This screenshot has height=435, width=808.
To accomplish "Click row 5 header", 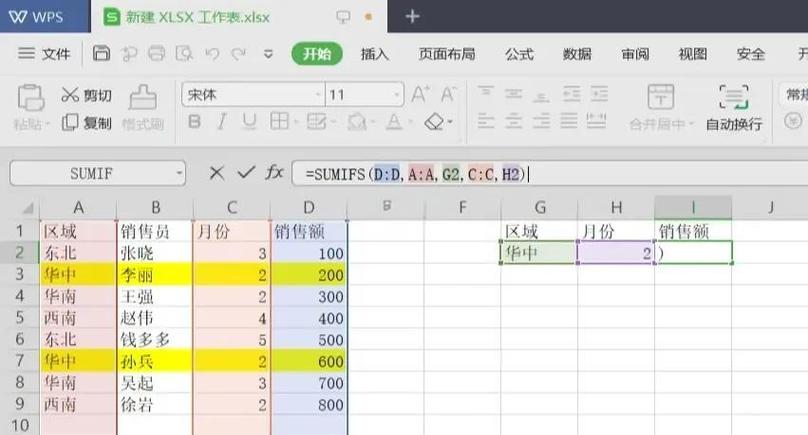I will [x=20, y=317].
